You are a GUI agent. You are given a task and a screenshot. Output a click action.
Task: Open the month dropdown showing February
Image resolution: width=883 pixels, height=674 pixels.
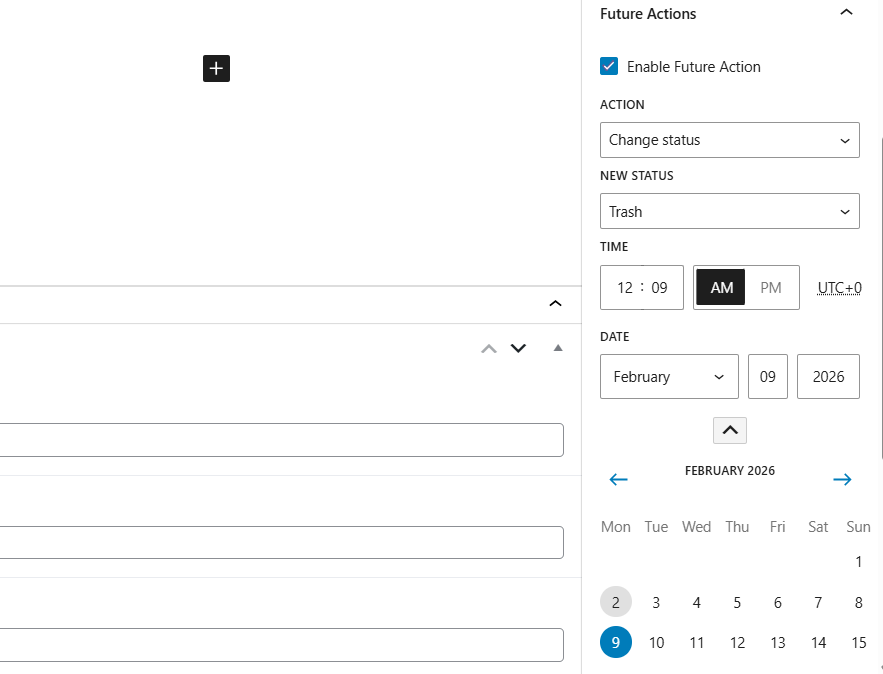pos(669,376)
